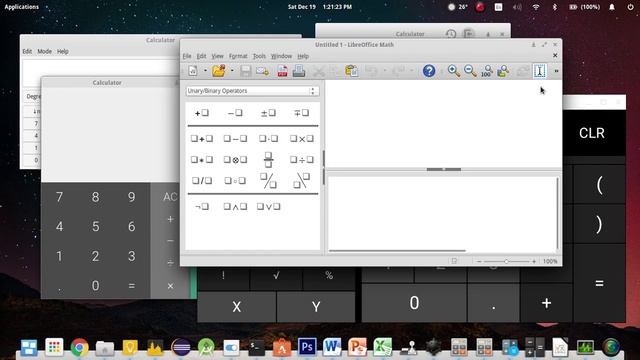Screen dimensions: 640x360
Task: Insert the wide backslash operator
Action: click(x=302, y=180)
